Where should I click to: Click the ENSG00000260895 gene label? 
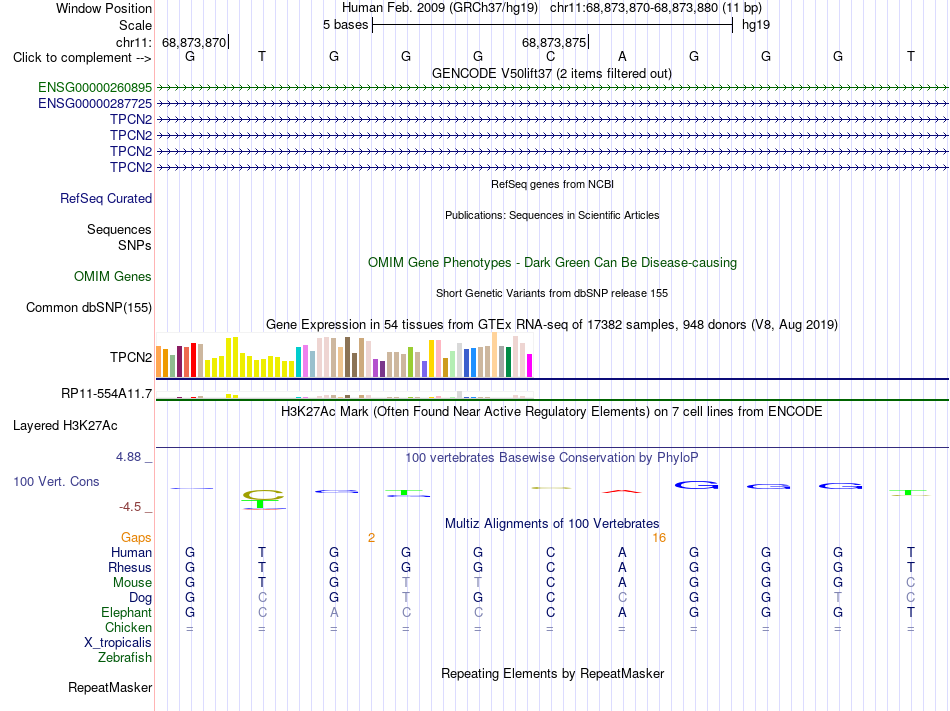(95, 88)
